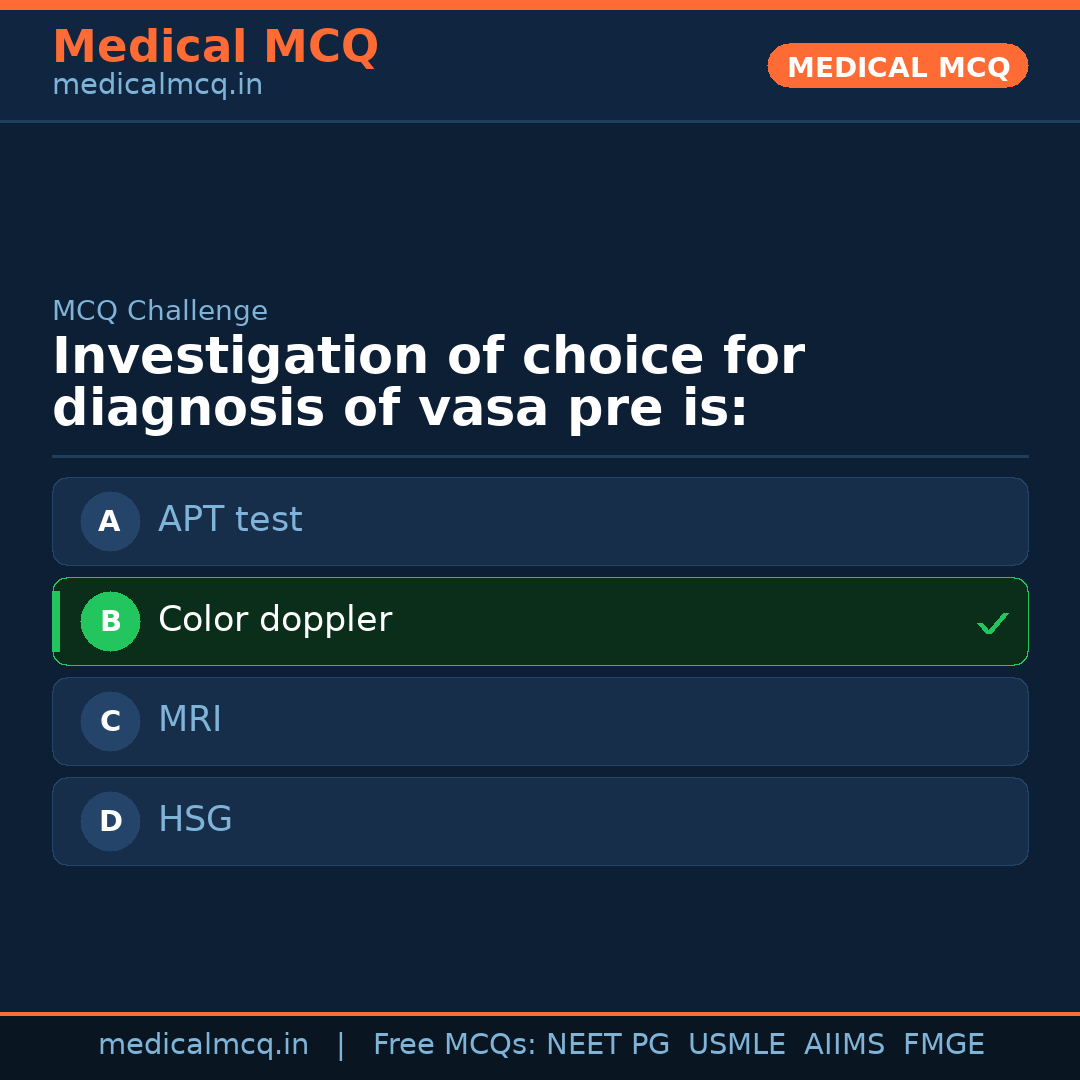Select the APT test answer option

click(540, 521)
